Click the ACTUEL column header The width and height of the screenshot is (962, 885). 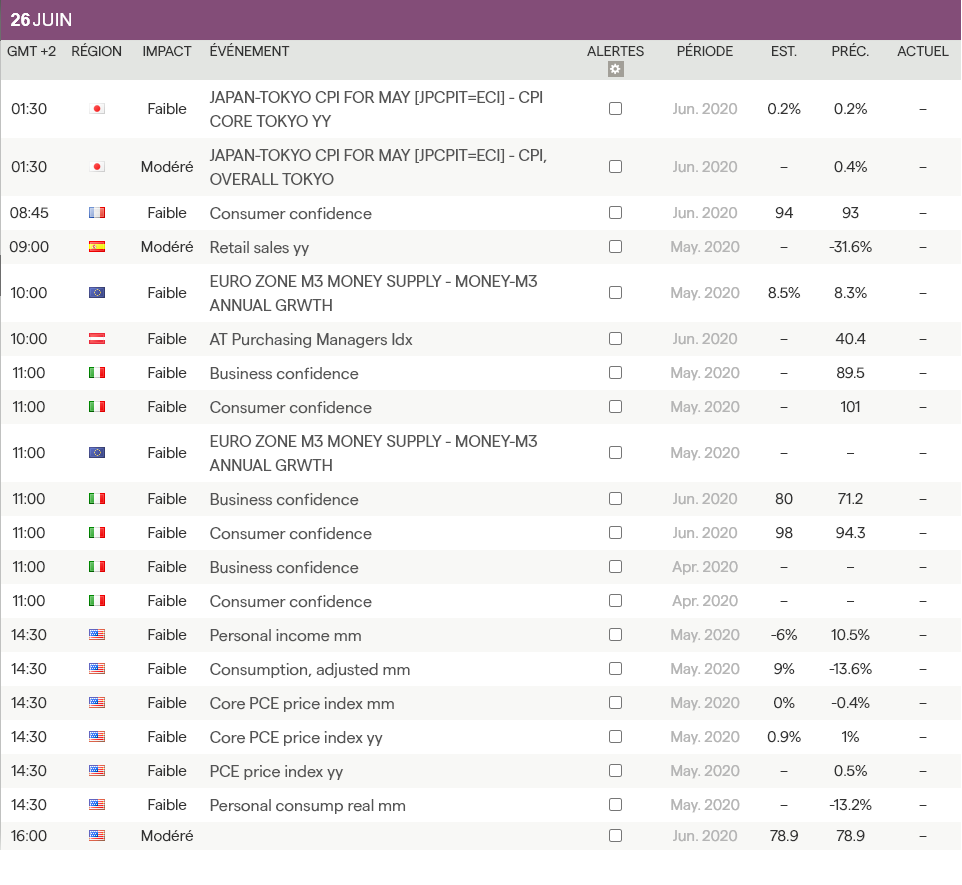[x=923, y=52]
